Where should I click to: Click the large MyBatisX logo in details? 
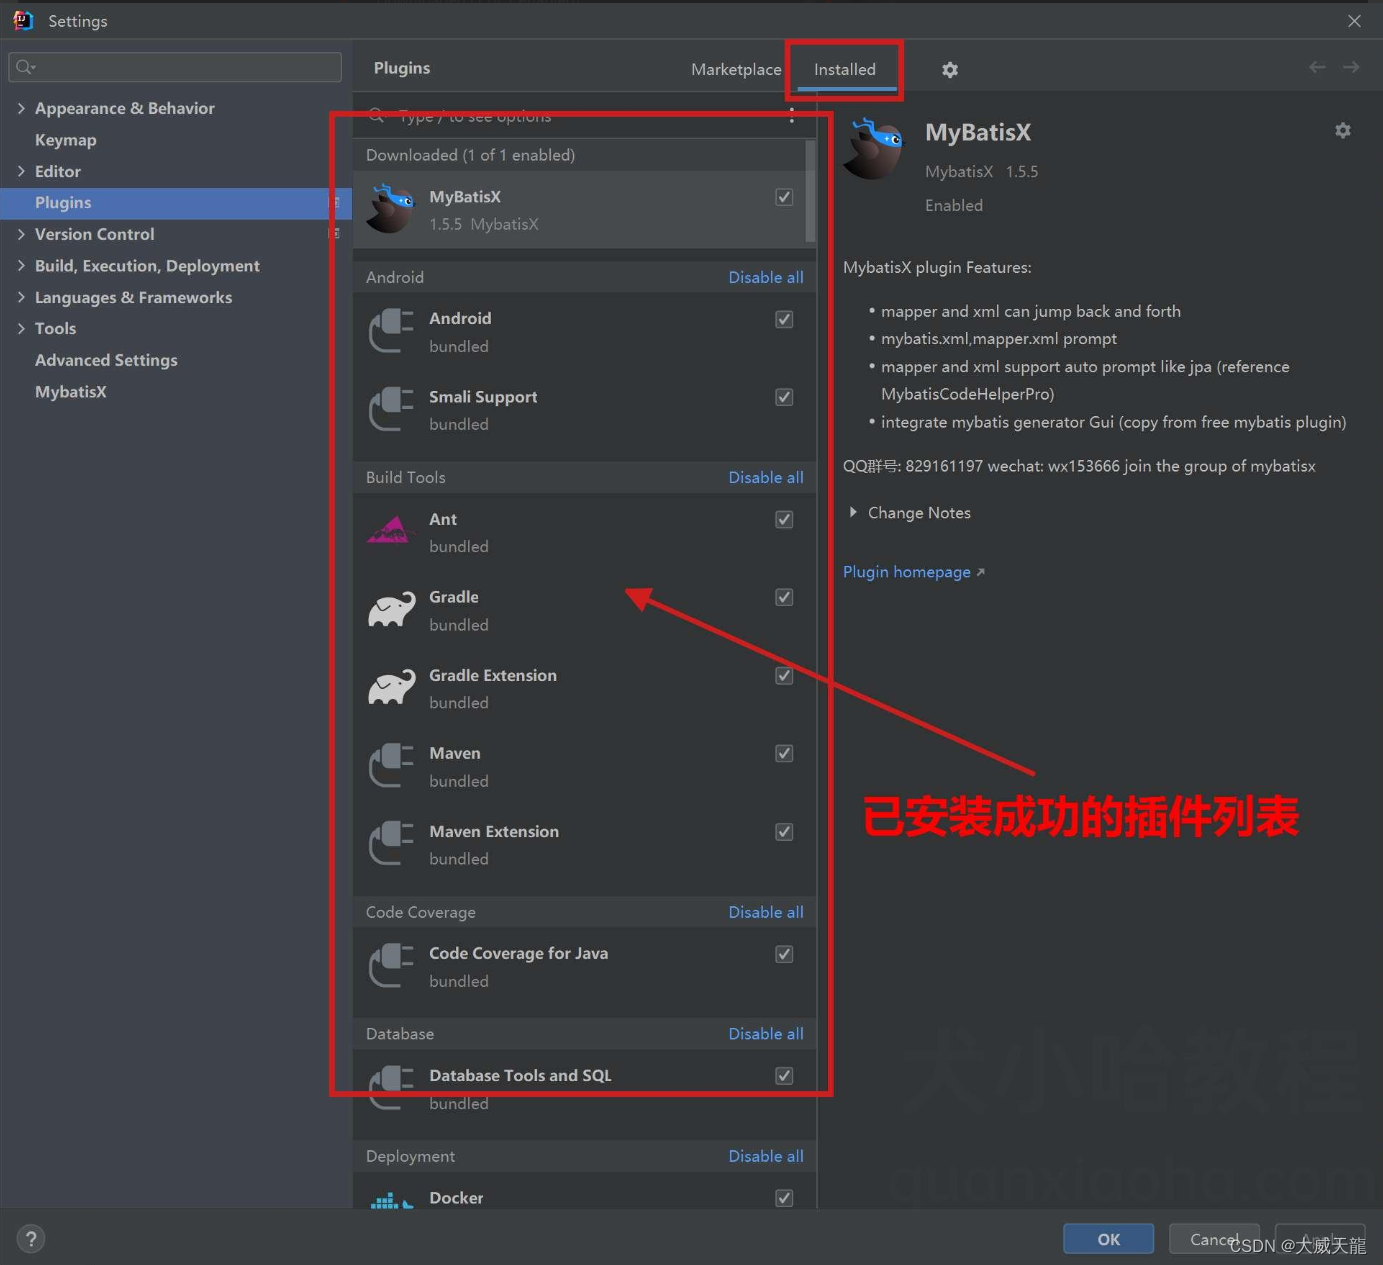pos(873,149)
